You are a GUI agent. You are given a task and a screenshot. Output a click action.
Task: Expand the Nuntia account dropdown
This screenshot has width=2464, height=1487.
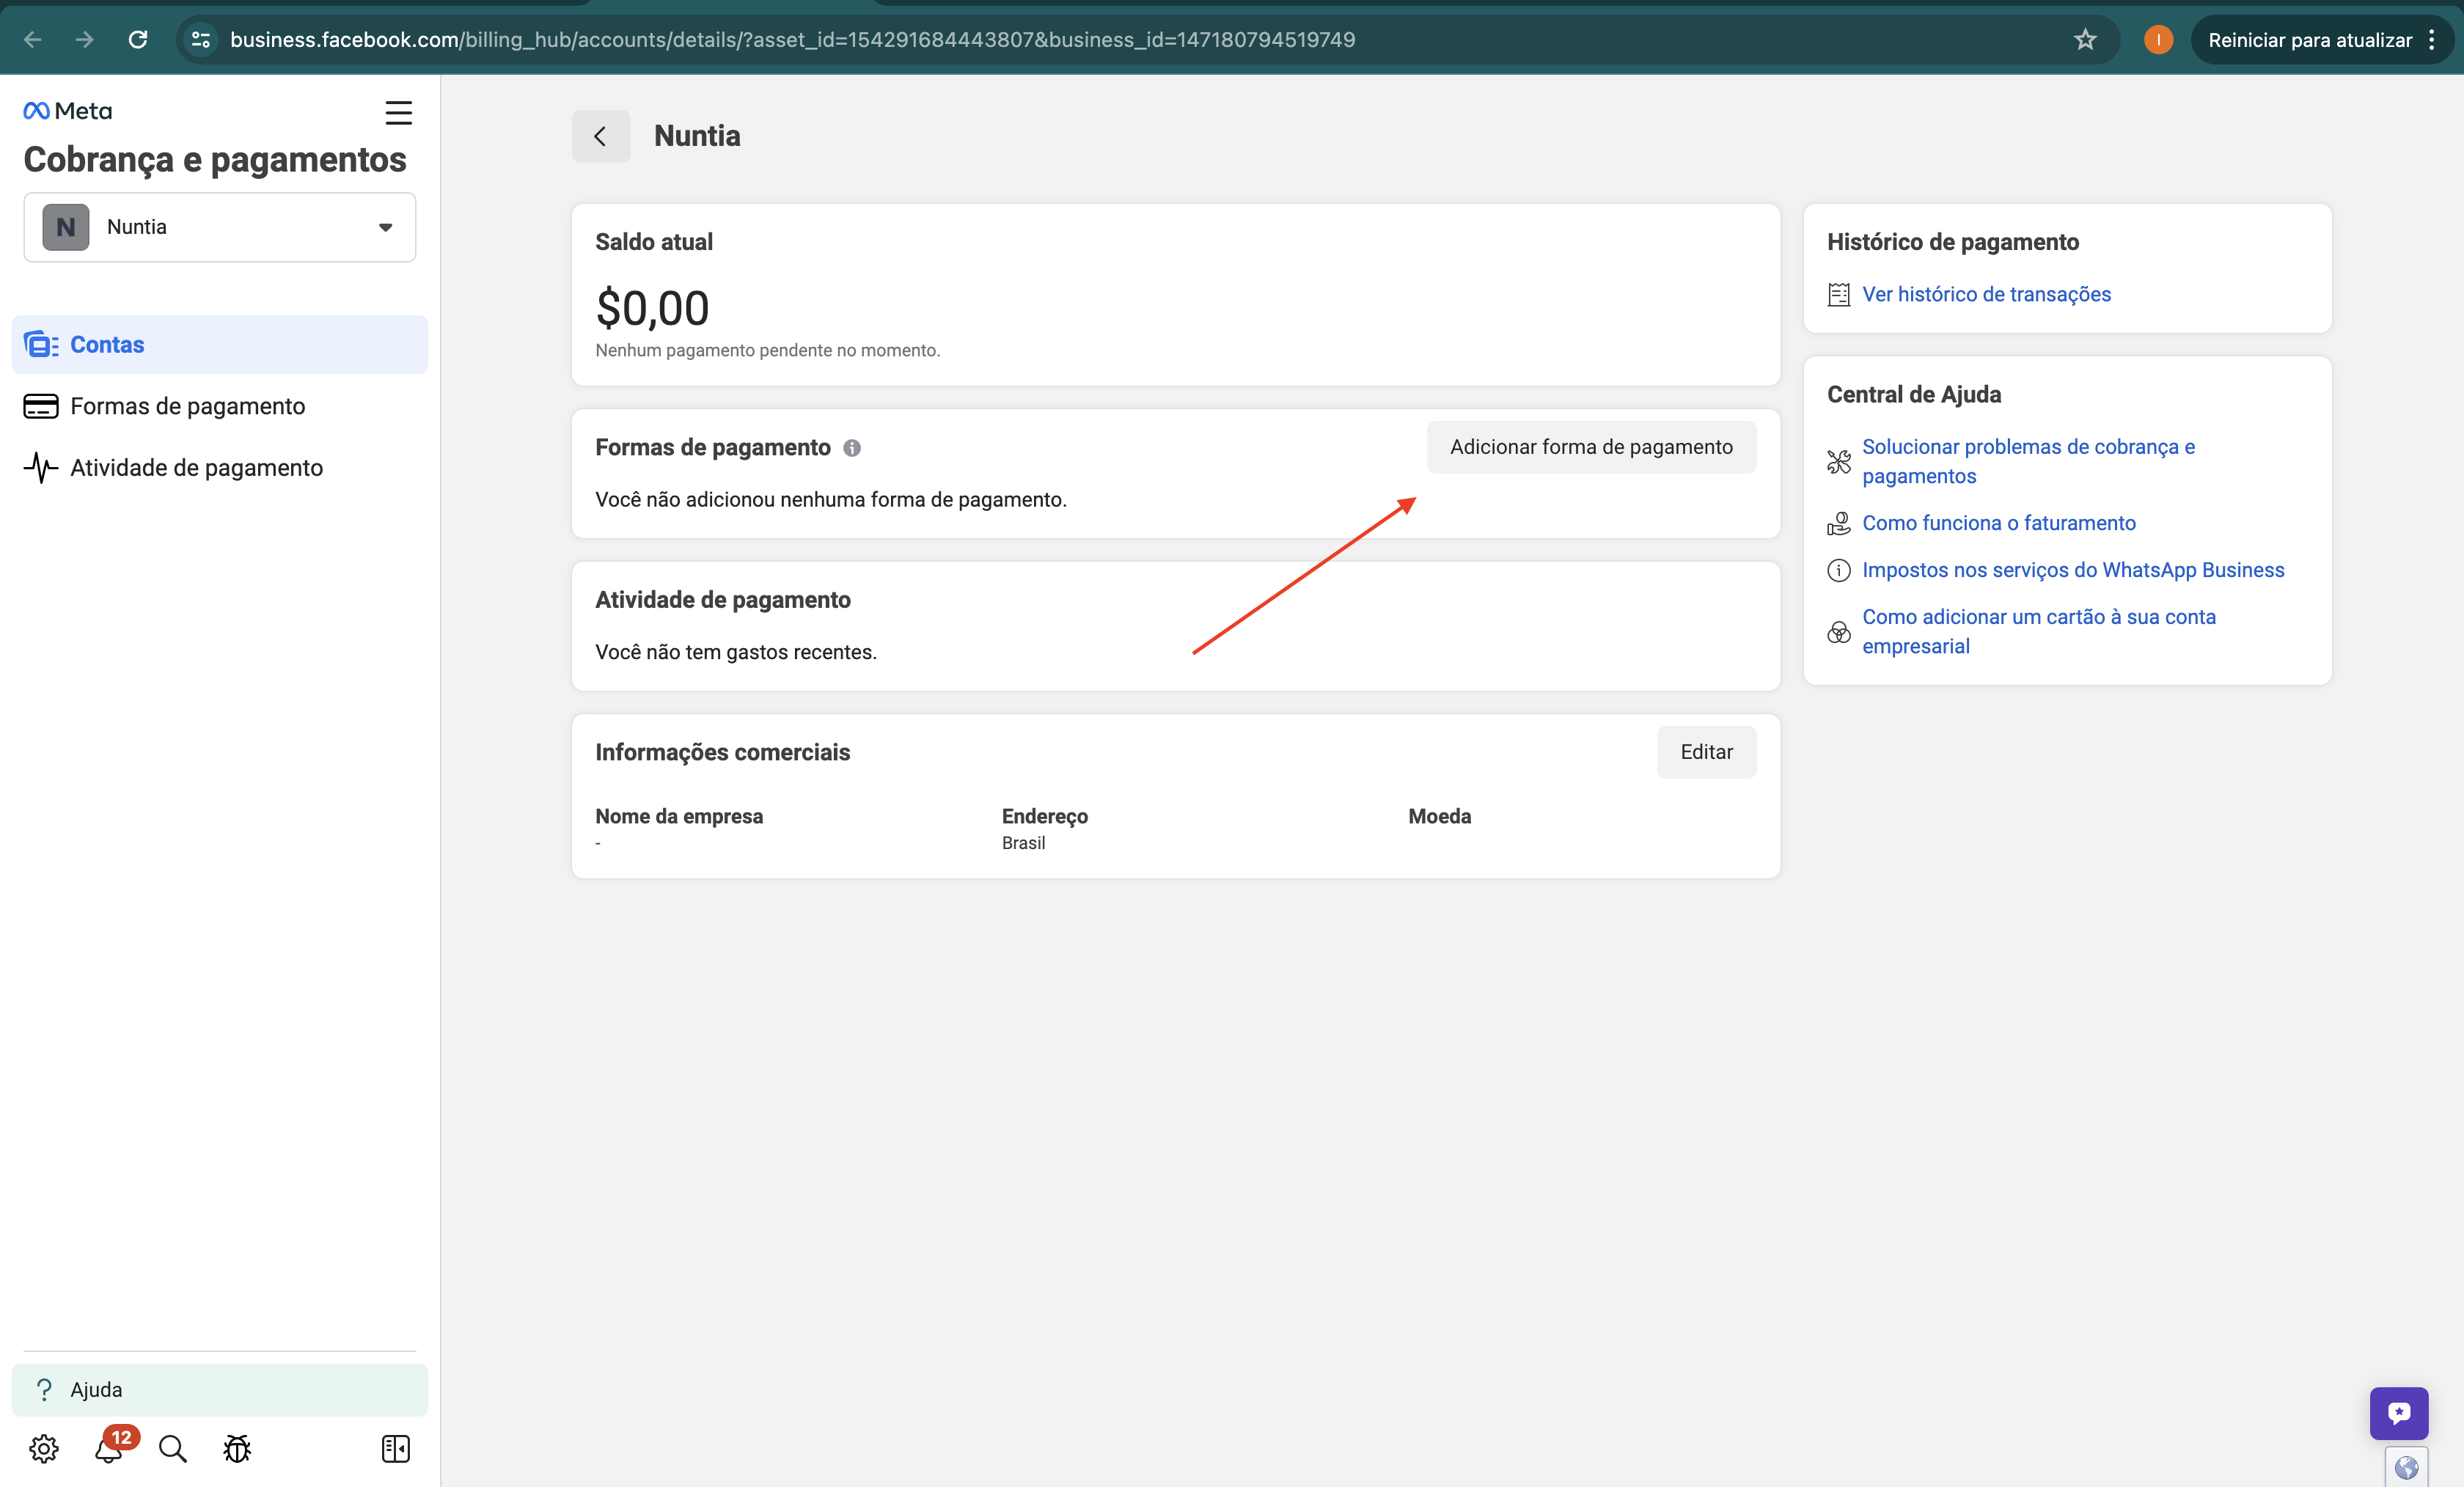(x=220, y=227)
